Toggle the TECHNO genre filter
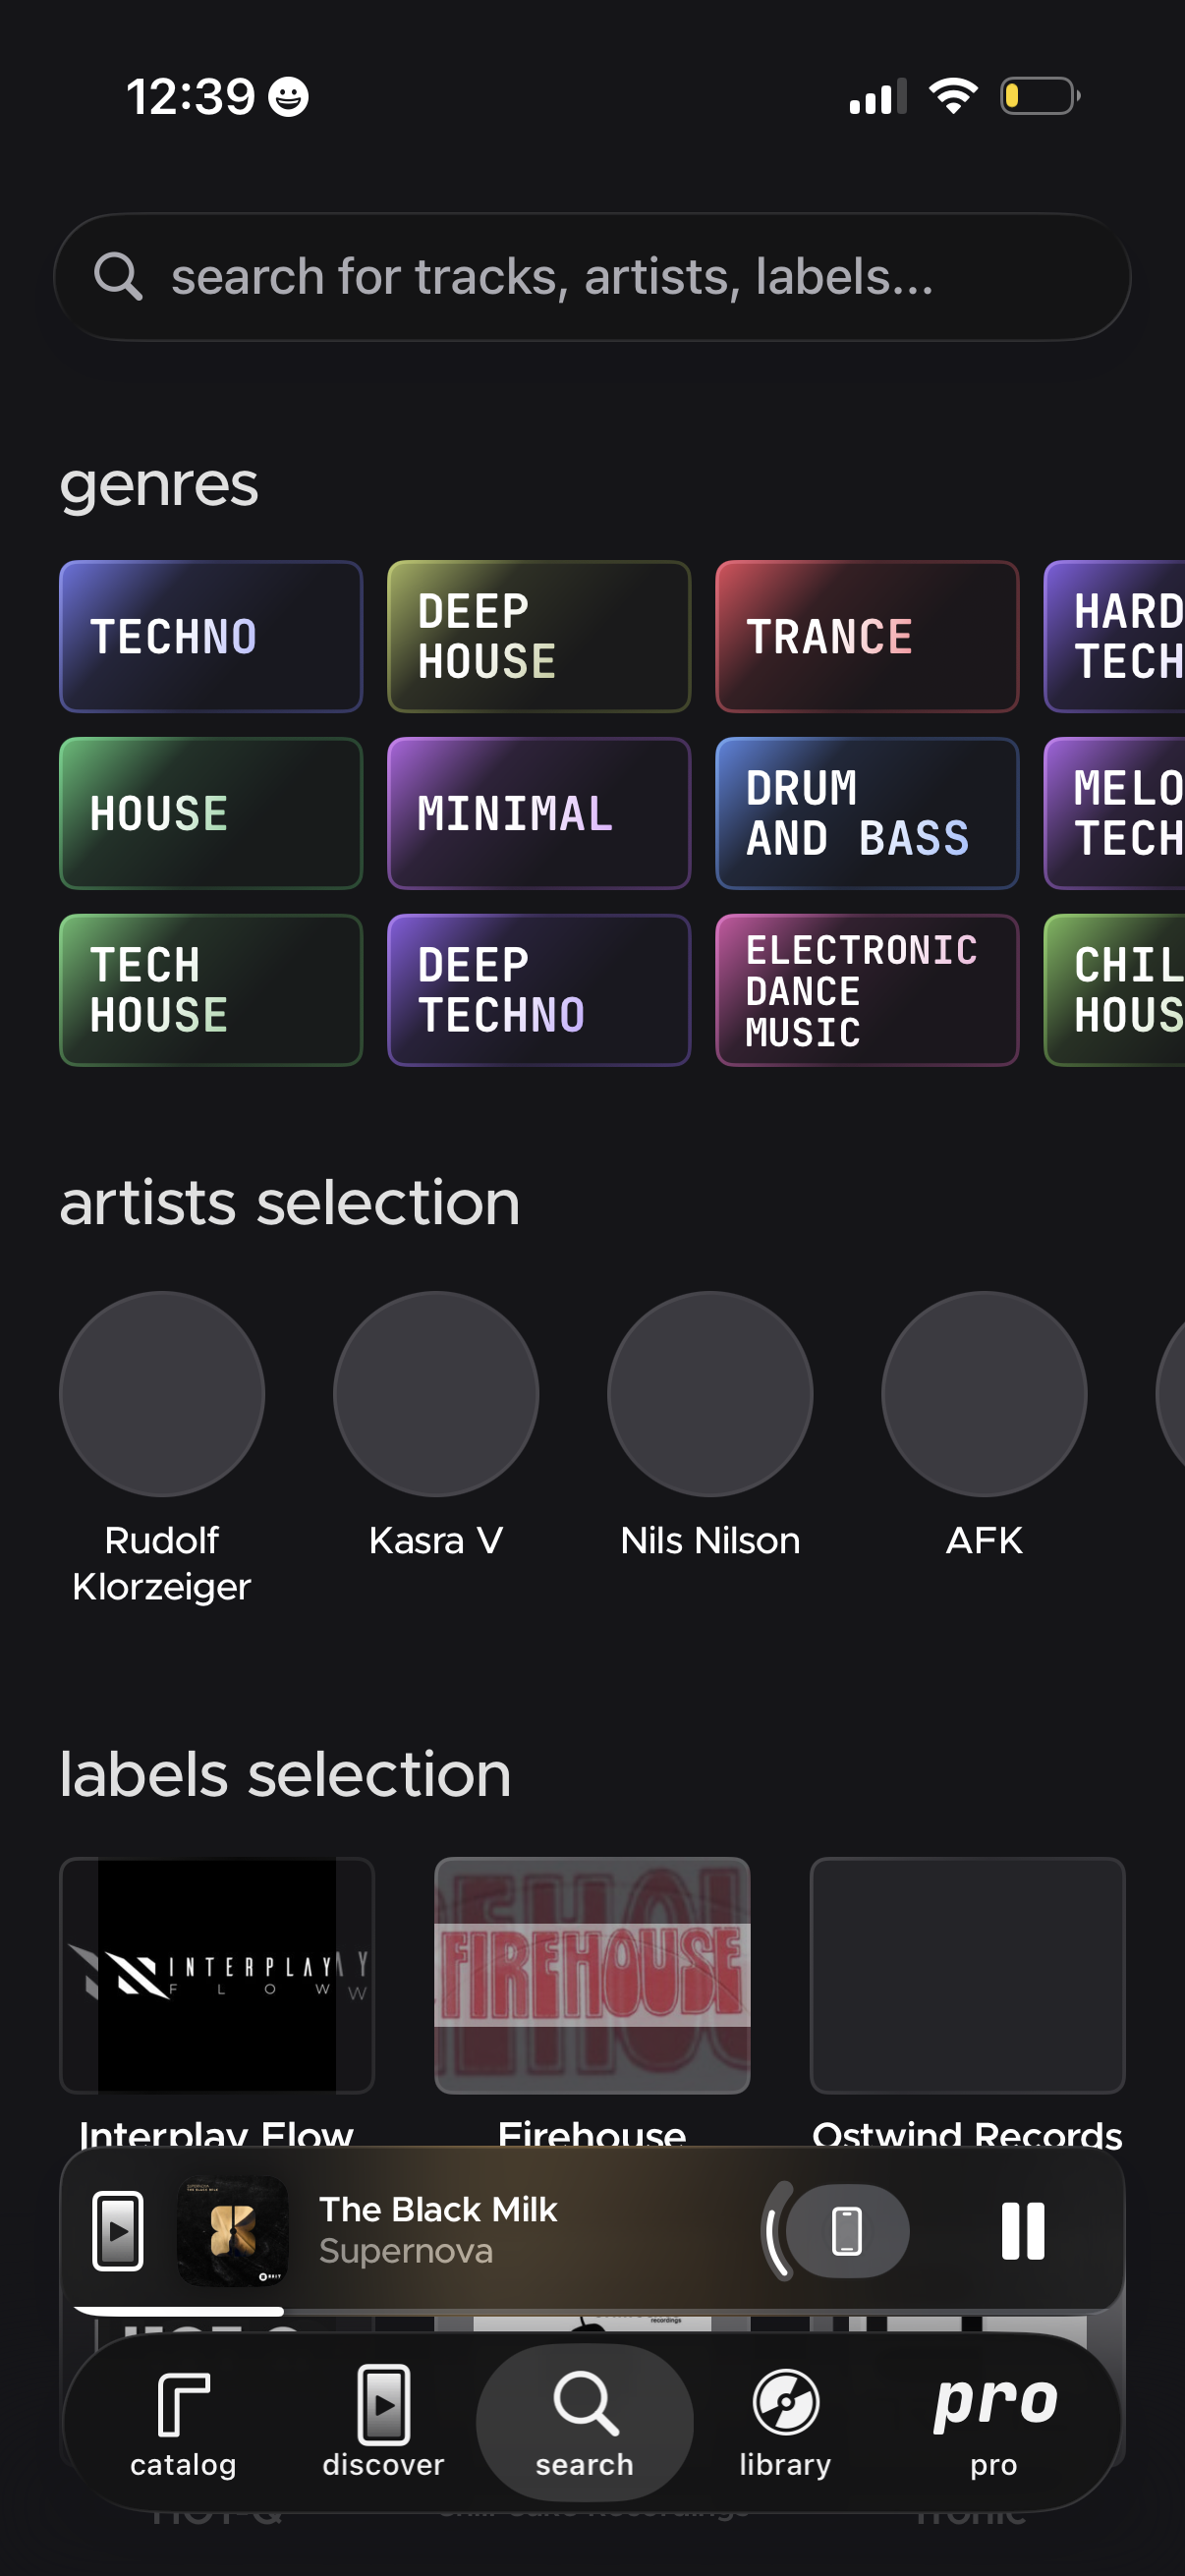The image size is (1185, 2576). [210, 636]
